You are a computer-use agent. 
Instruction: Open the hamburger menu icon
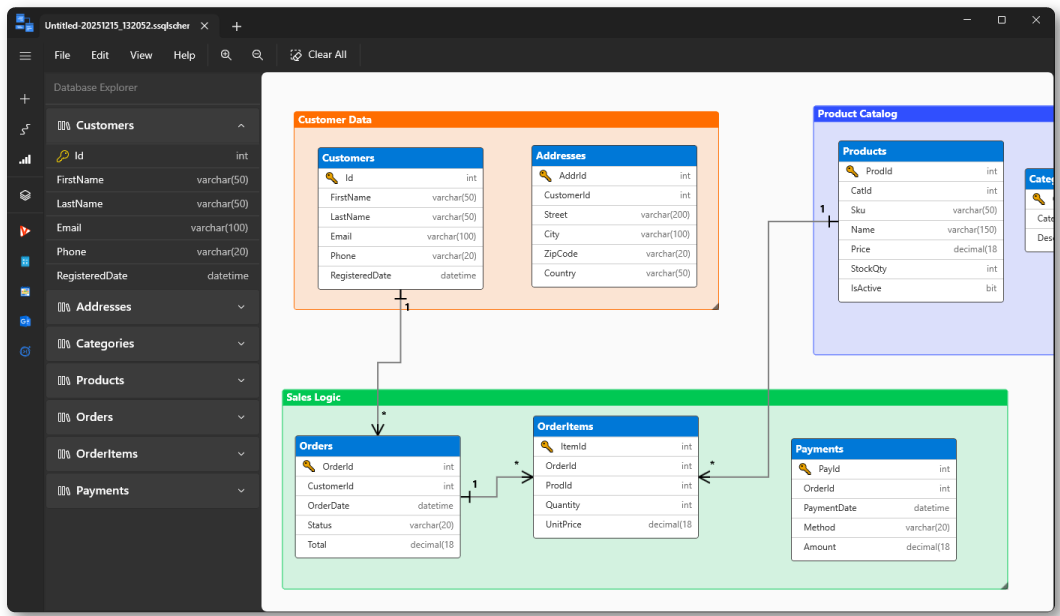[x=24, y=56]
